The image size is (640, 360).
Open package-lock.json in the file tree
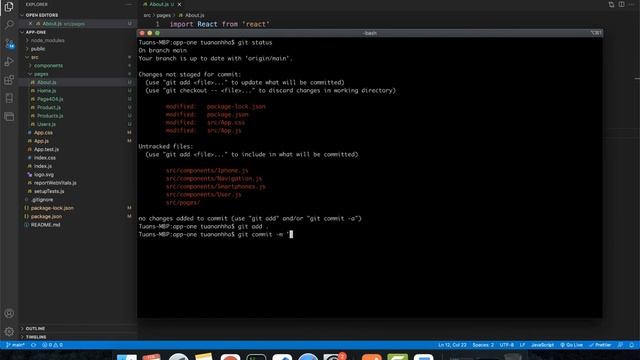pyautogui.click(x=52, y=208)
